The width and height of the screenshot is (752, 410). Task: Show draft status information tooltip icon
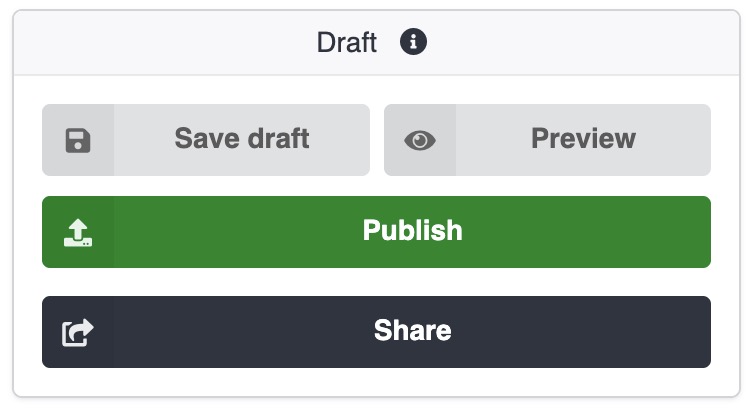413,42
